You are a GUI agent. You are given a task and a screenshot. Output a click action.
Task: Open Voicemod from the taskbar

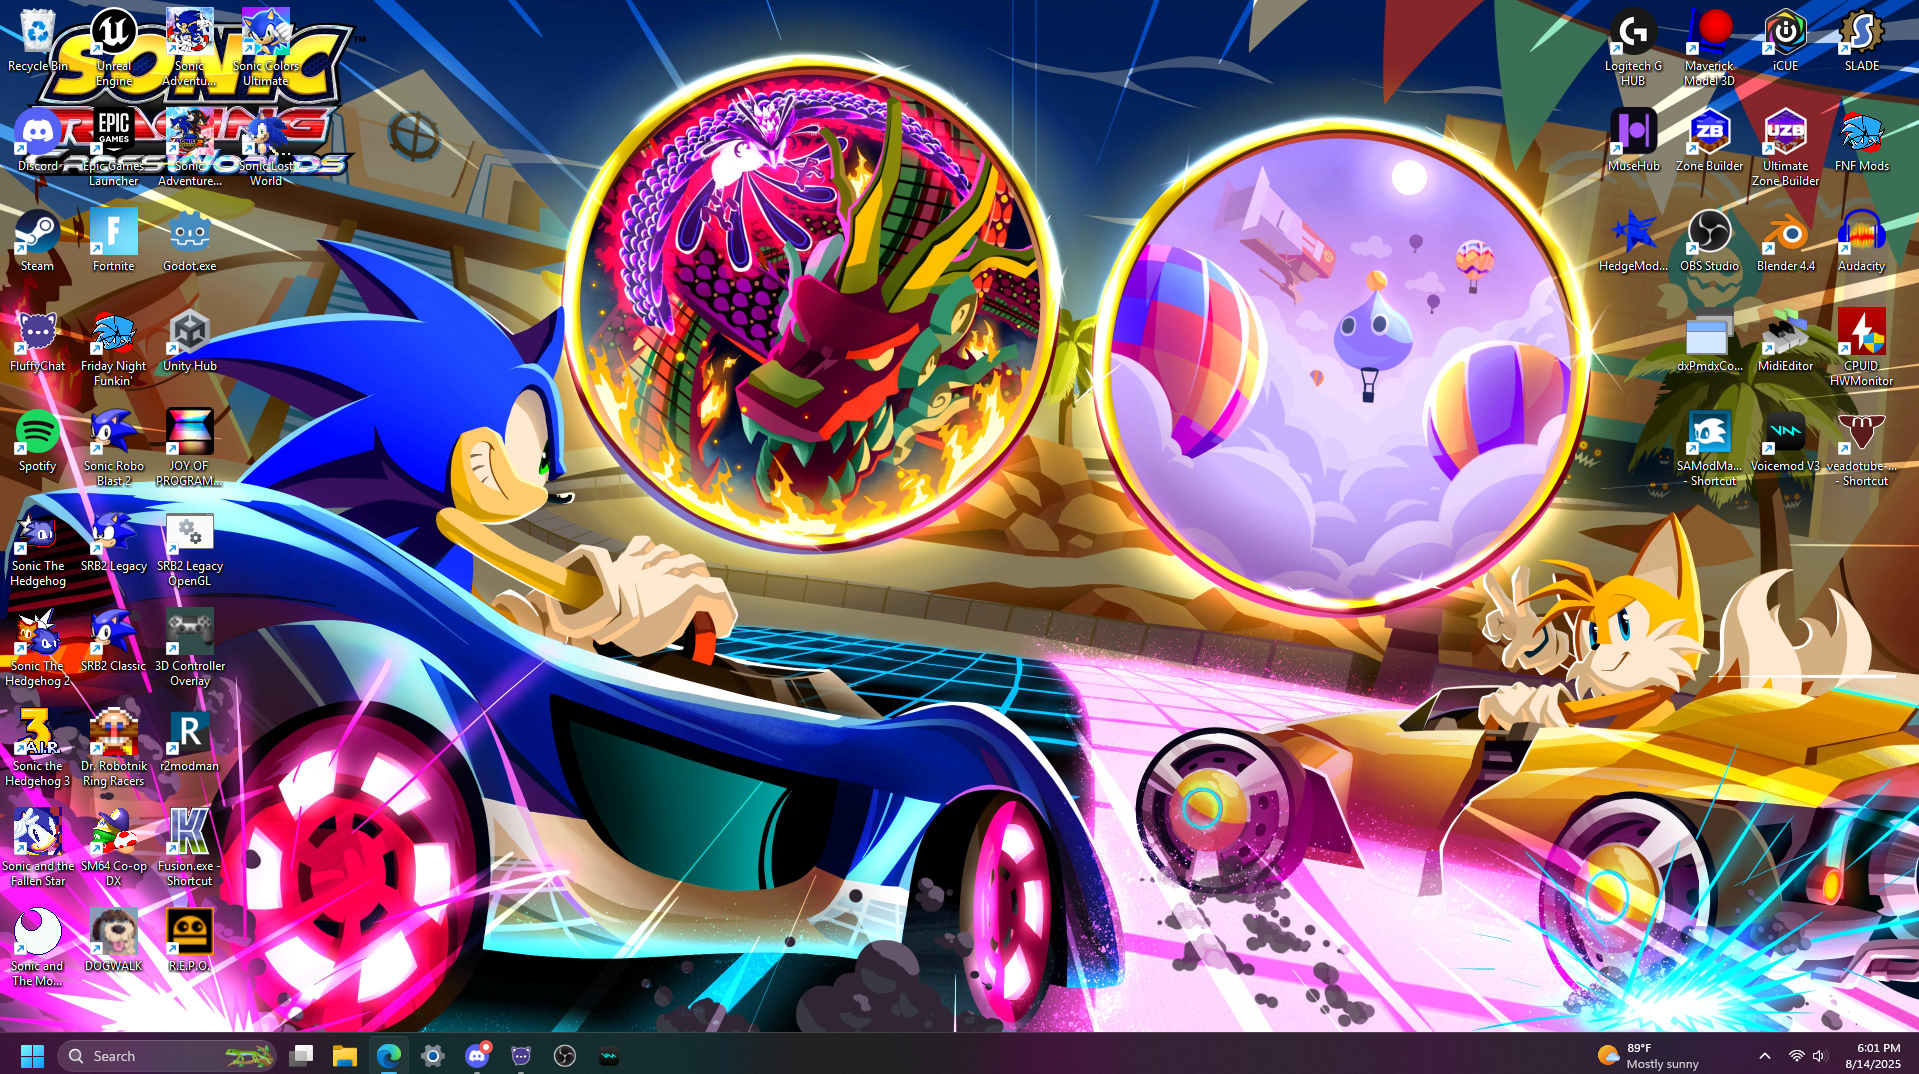click(609, 1056)
